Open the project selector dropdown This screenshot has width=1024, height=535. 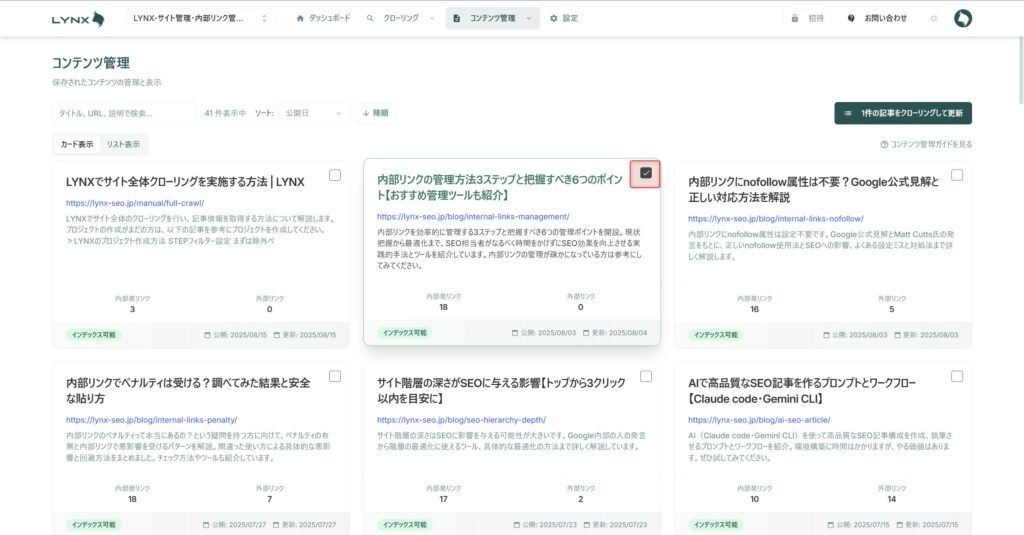202,18
